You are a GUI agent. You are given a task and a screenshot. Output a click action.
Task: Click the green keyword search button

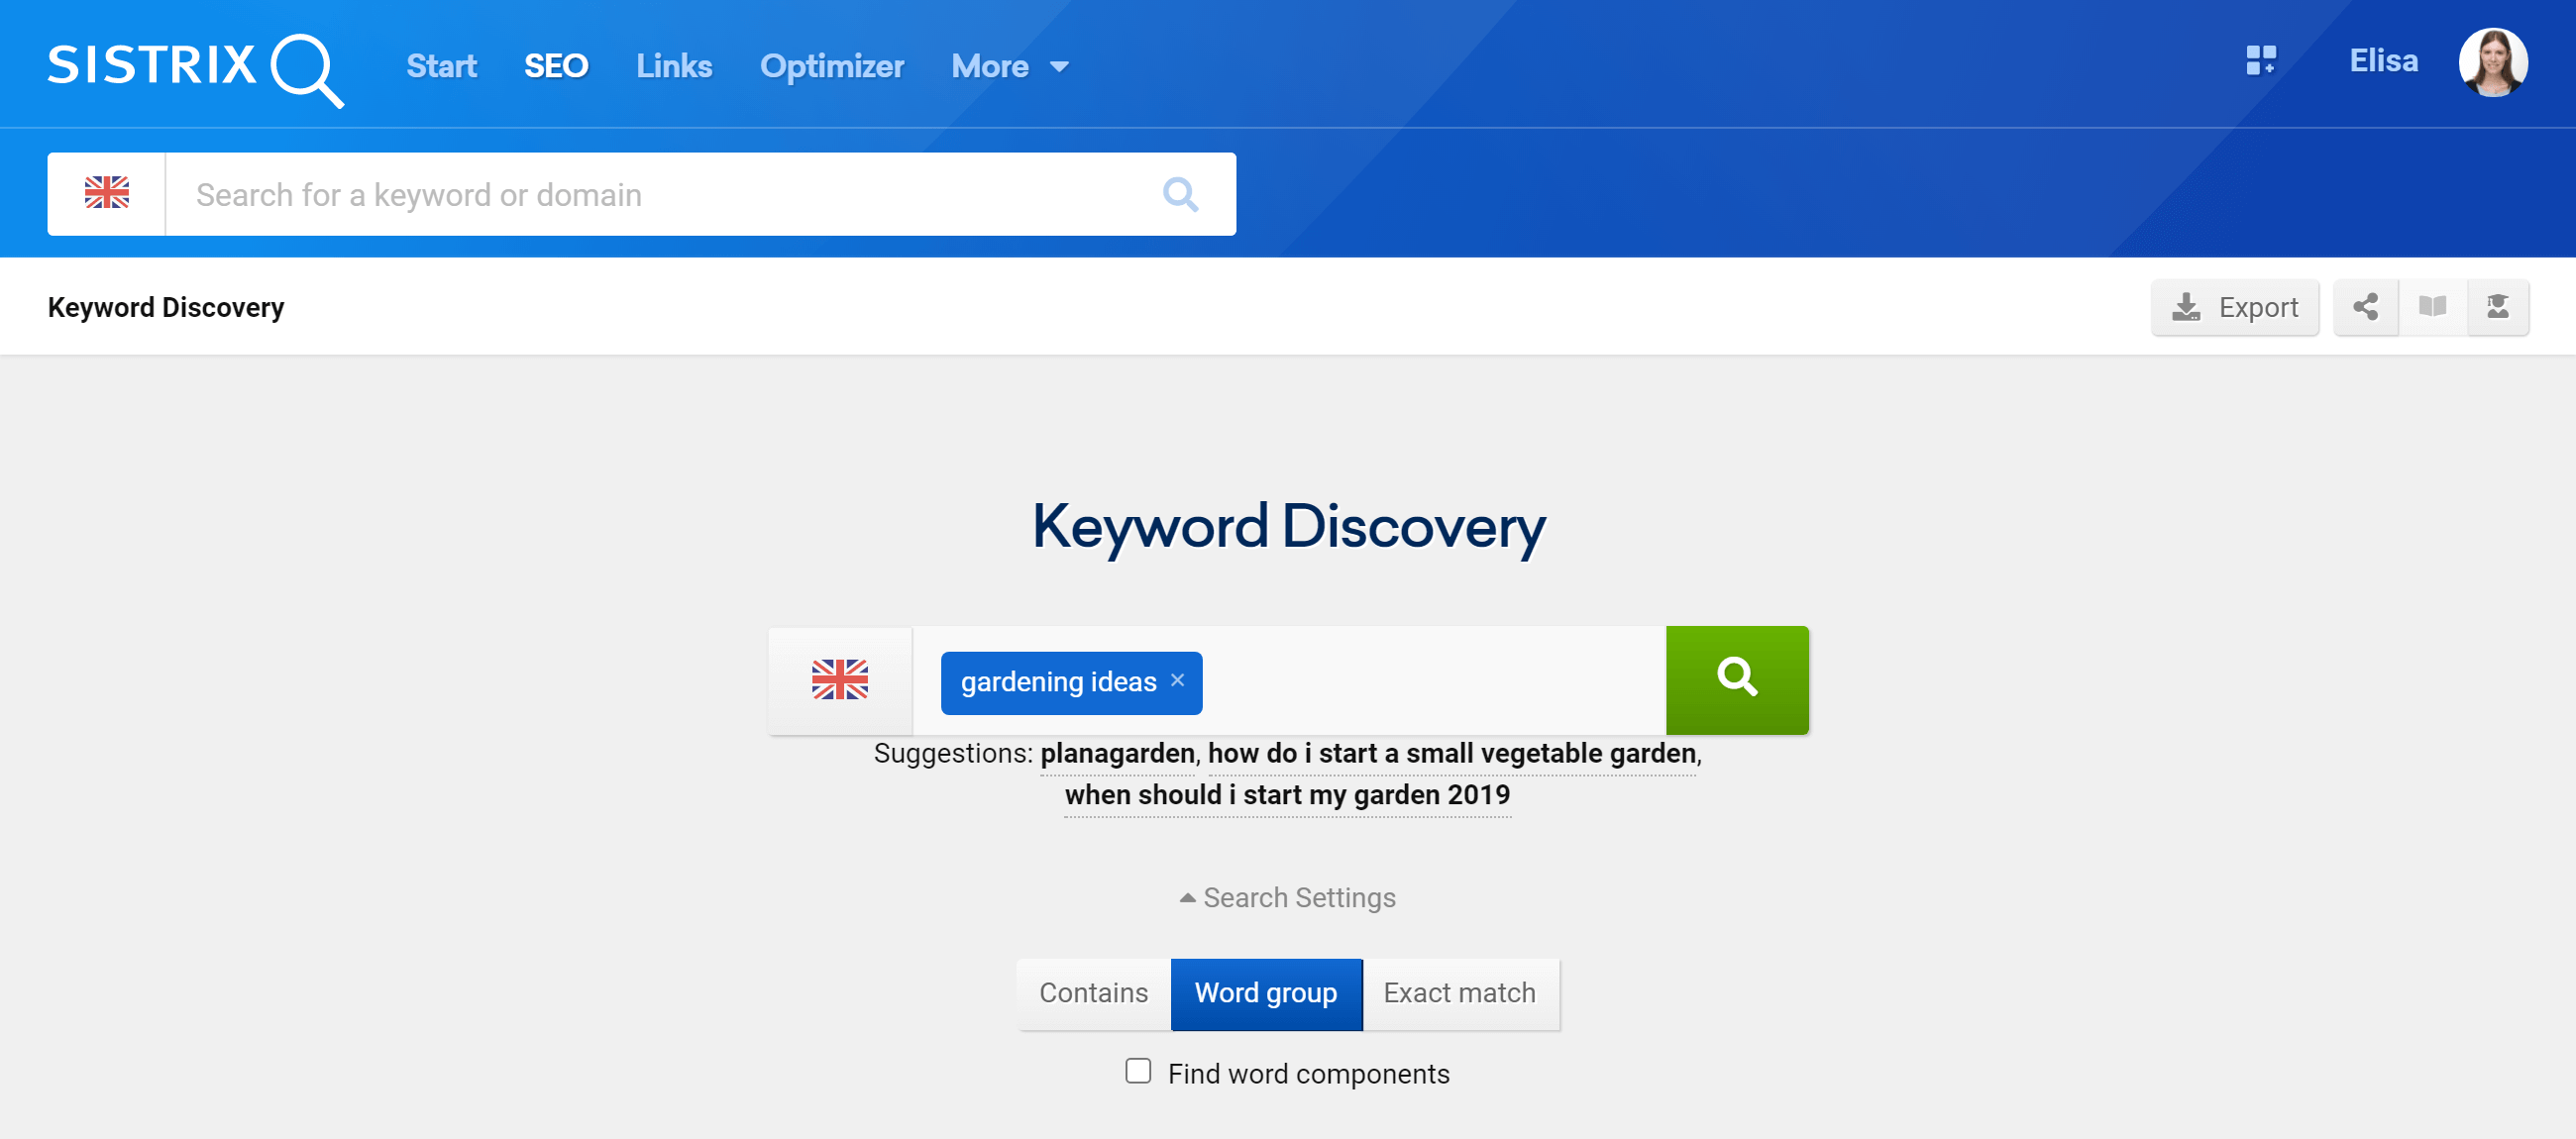1738,681
